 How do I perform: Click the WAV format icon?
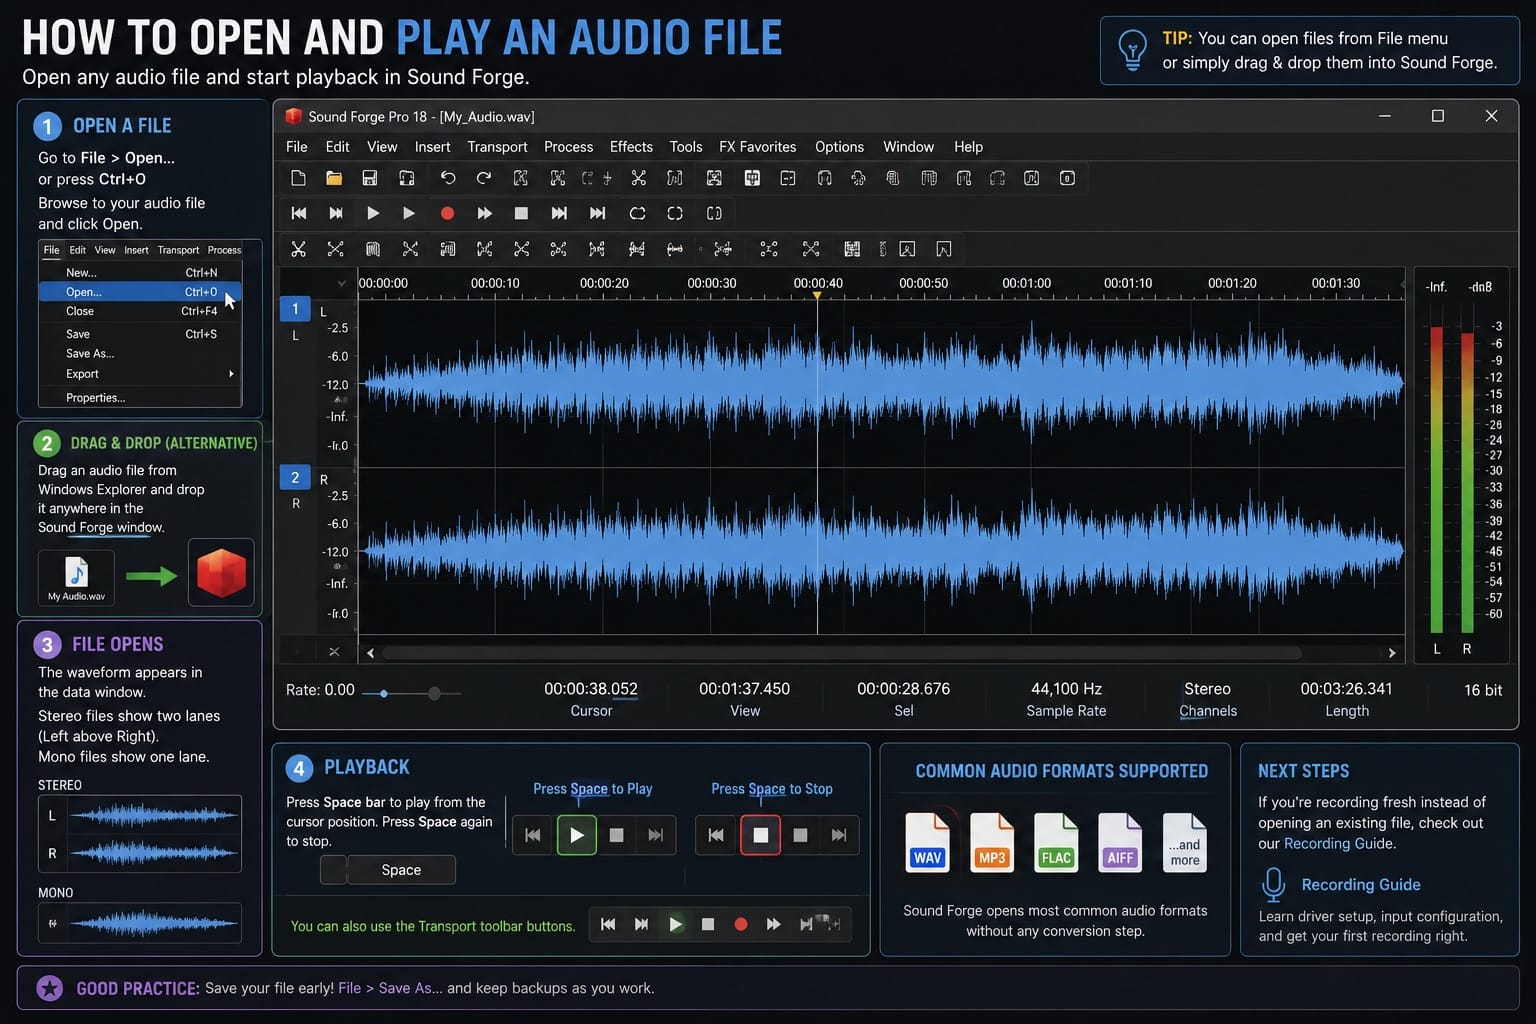[927, 842]
